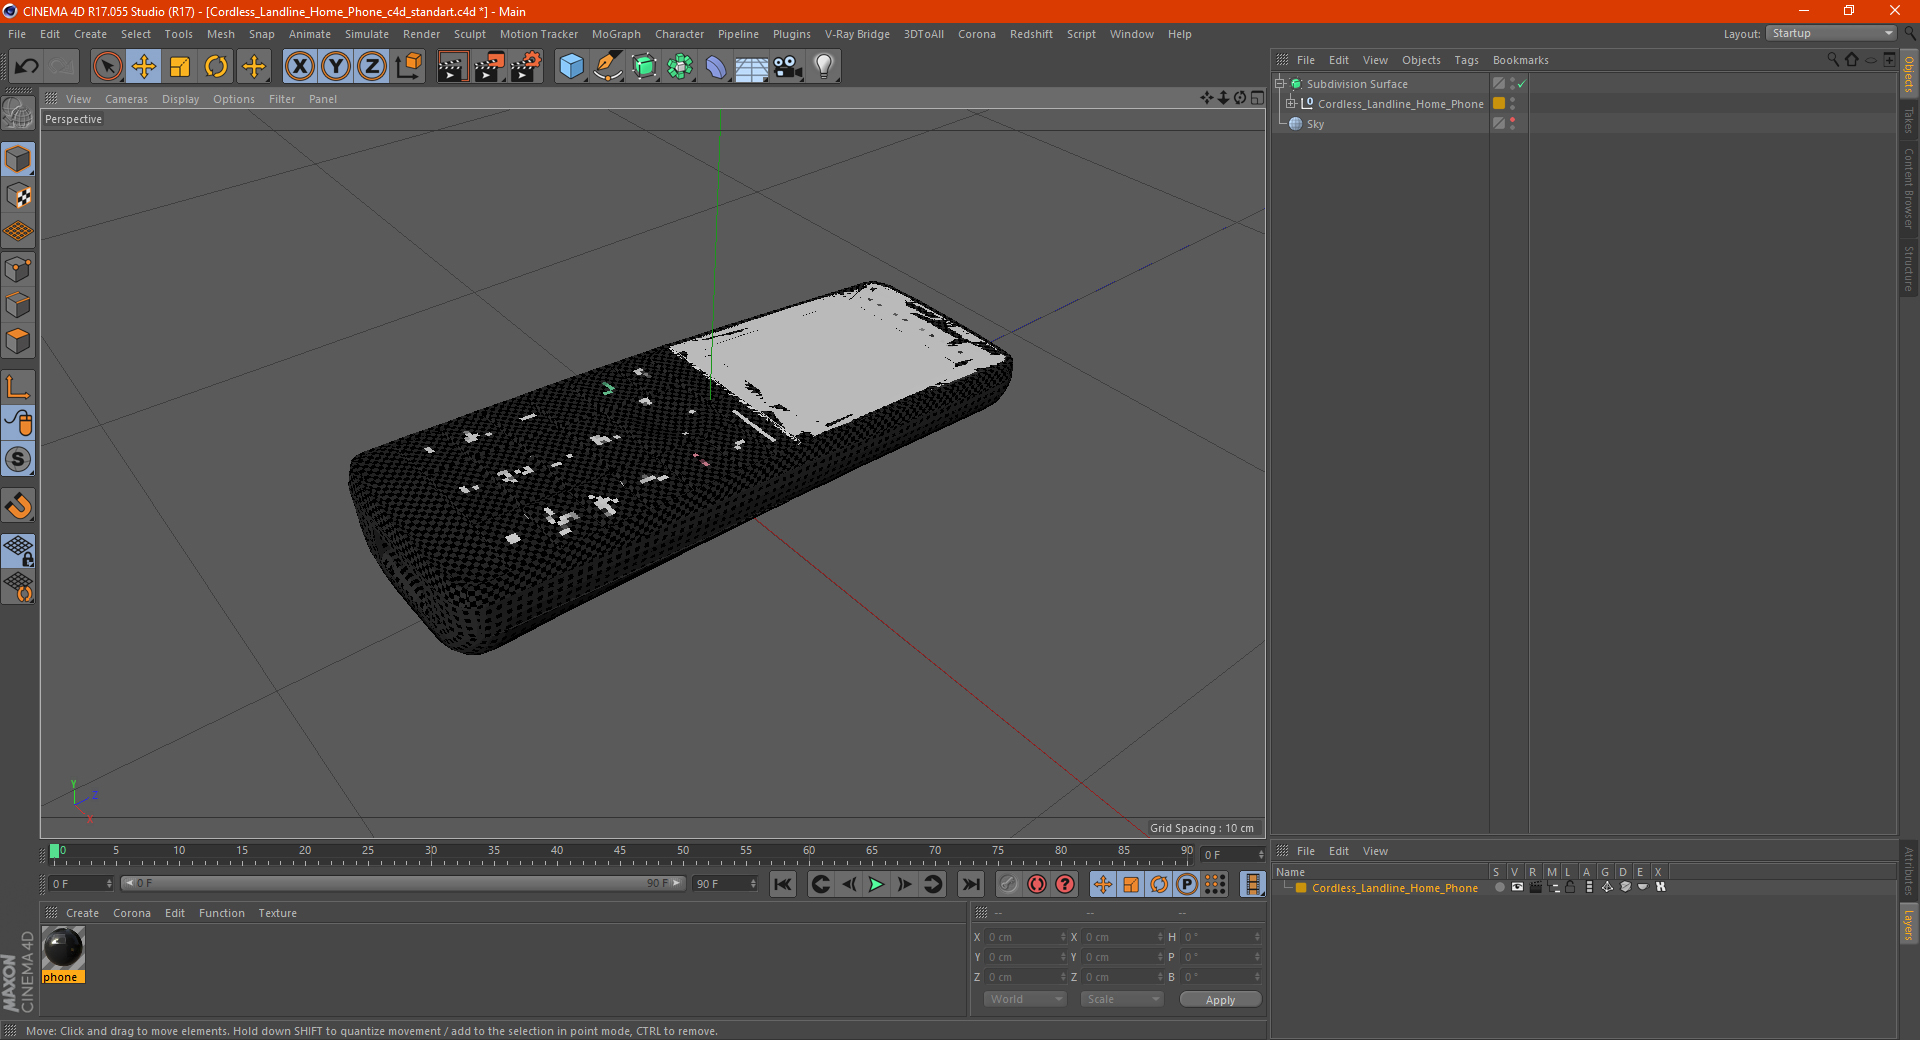Viewport: 1920px width, 1040px height.
Task: Click the timeline preview range slider
Action: [x=403, y=883]
